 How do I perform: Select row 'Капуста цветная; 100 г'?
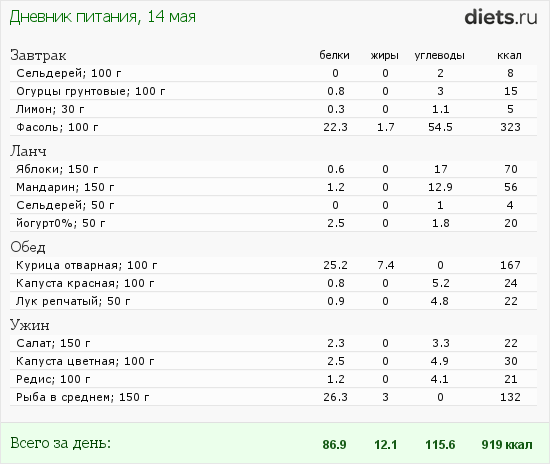(273, 361)
